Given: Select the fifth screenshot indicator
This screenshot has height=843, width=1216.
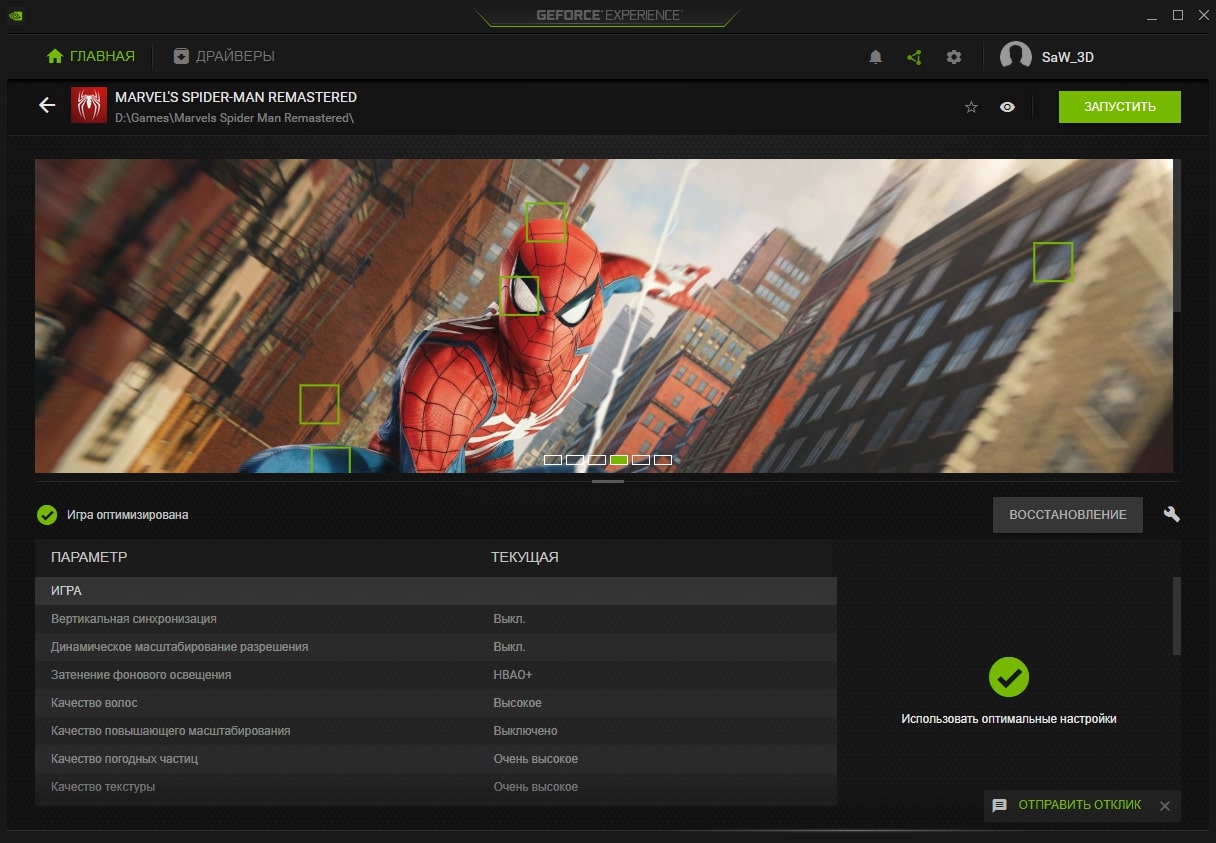Looking at the screenshot, I should 641,460.
